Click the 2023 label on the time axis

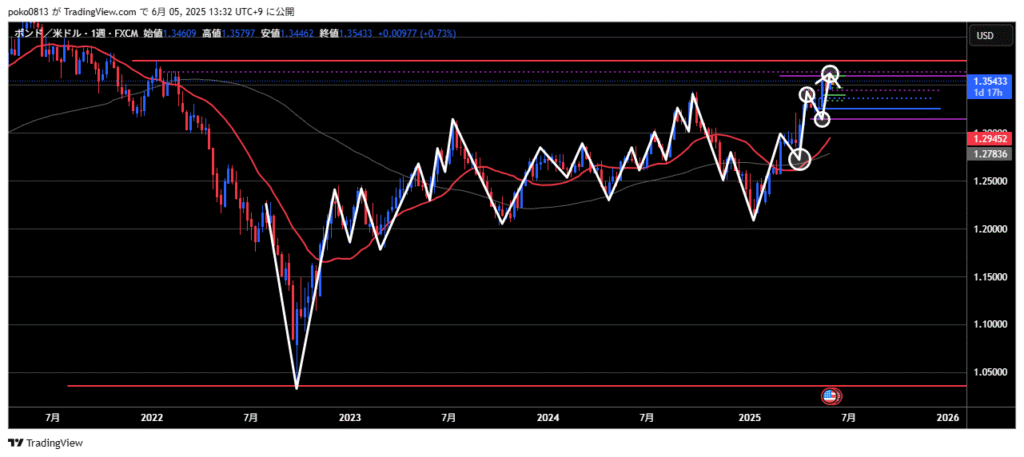click(350, 416)
